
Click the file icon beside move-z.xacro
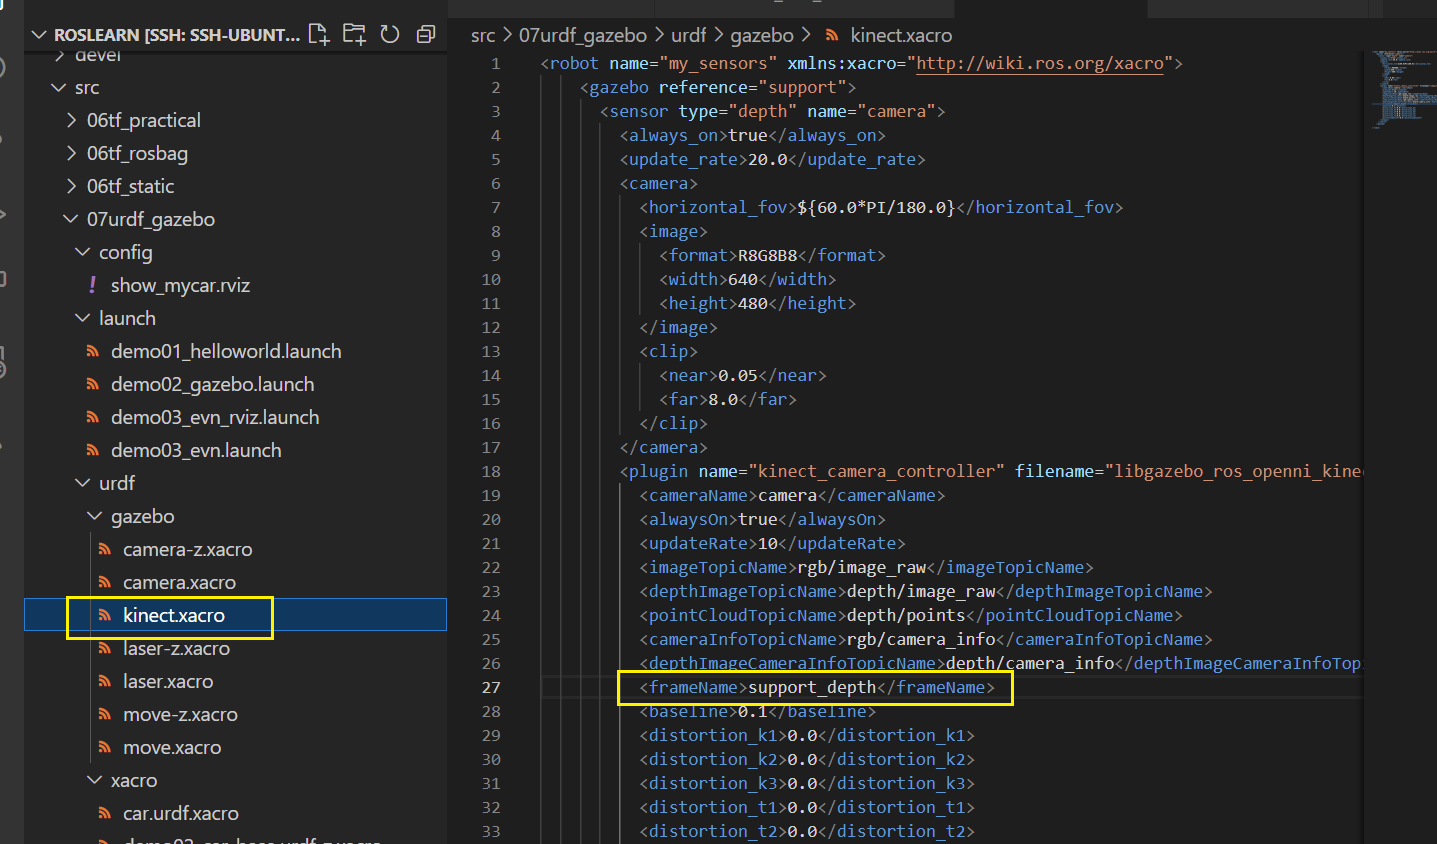(105, 714)
